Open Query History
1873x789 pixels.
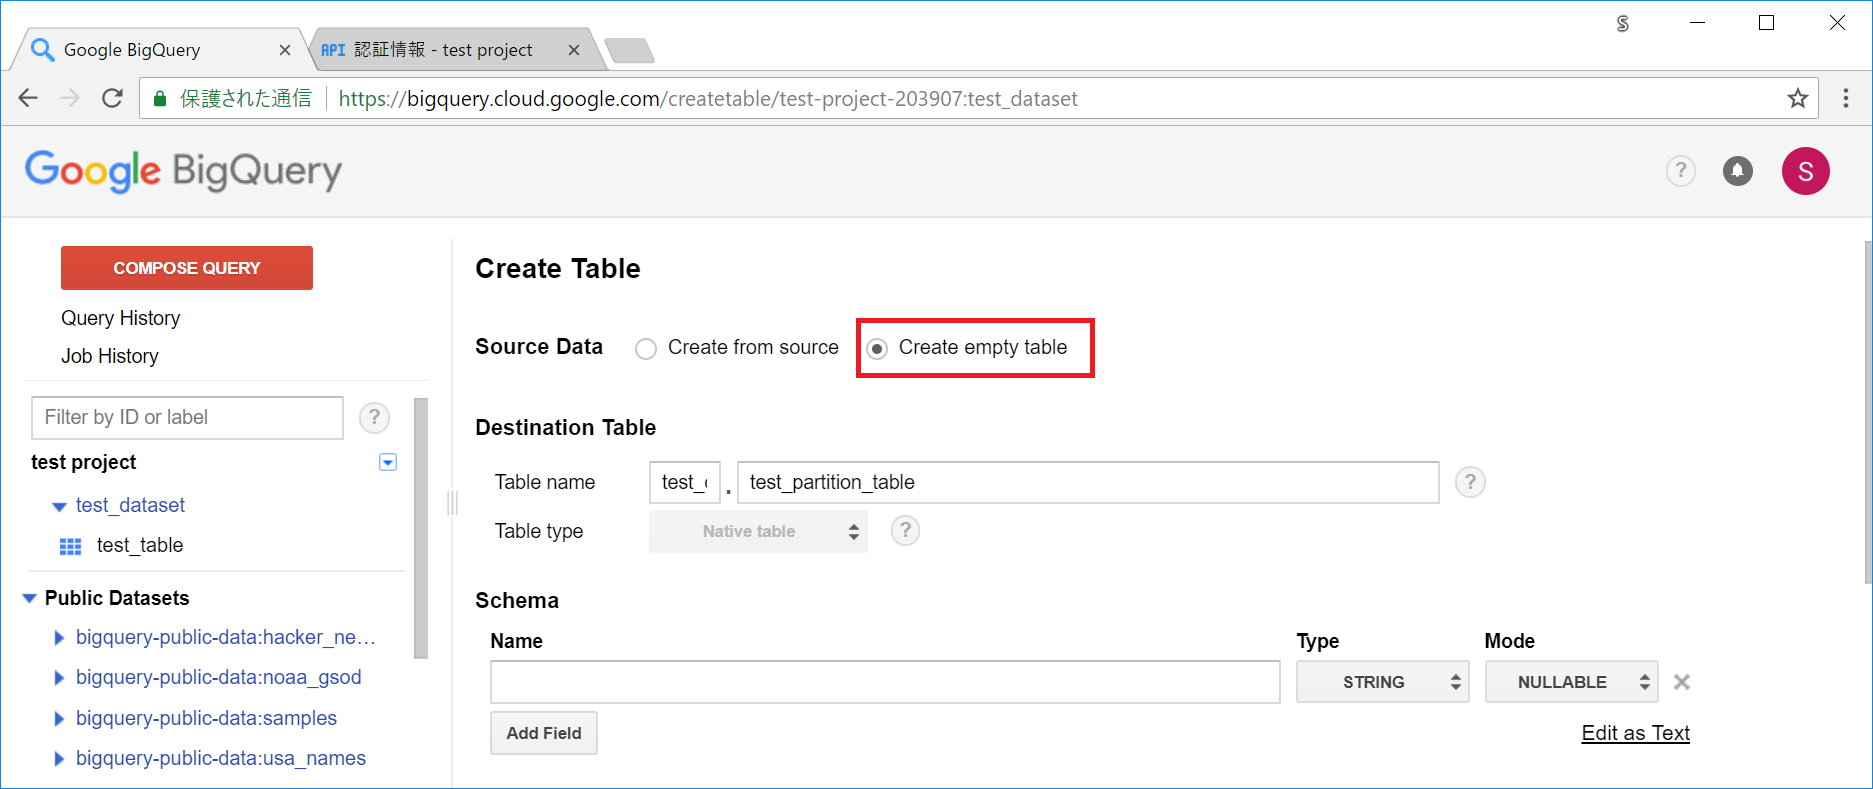click(121, 318)
